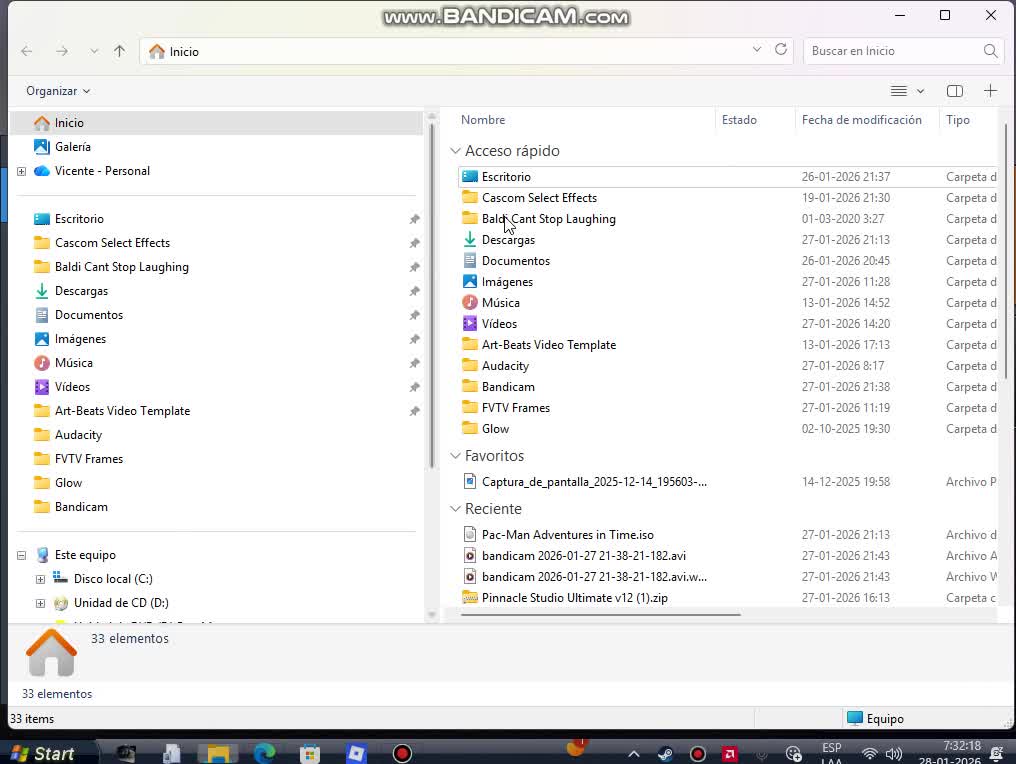
Task: Expand the Disco local (C:) tree node
Action: pyautogui.click(x=40, y=579)
